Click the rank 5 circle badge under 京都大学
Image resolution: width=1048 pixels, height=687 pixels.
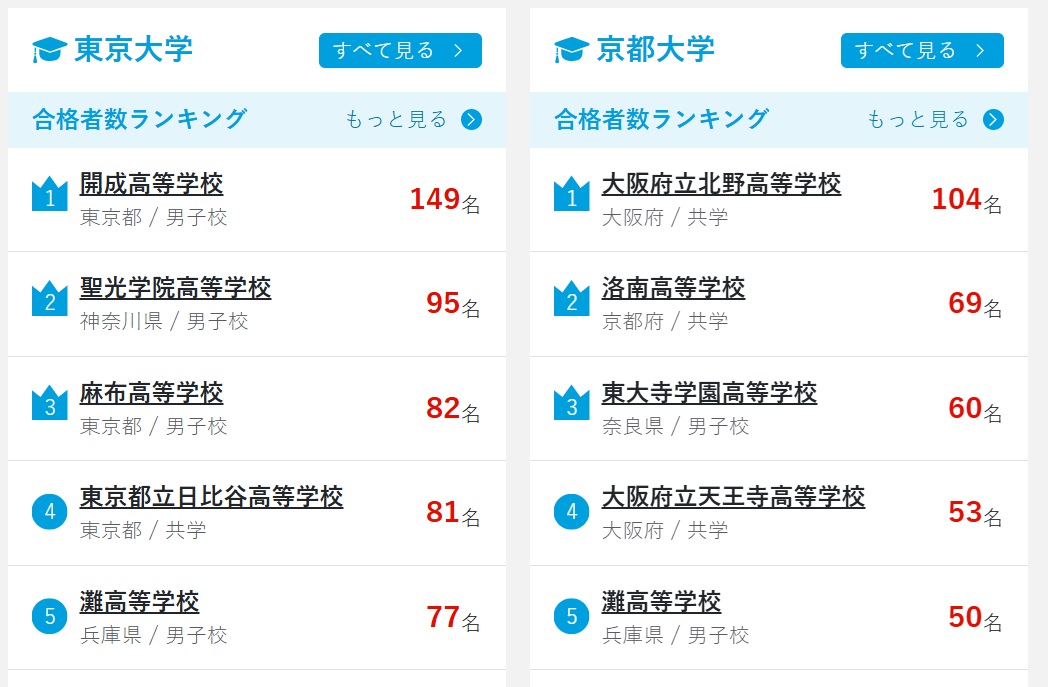(571, 616)
